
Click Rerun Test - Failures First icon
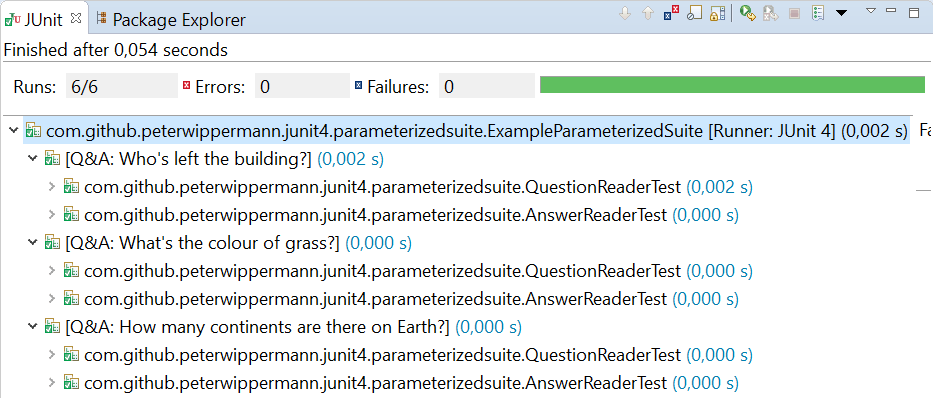tap(771, 13)
